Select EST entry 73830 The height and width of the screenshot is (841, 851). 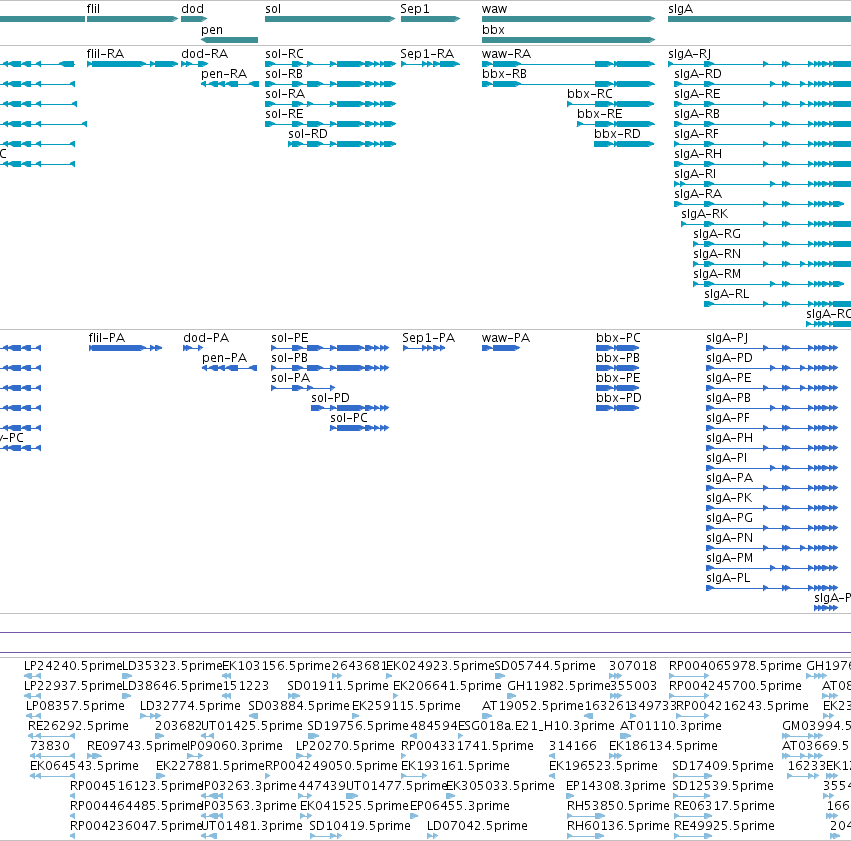click(x=50, y=746)
